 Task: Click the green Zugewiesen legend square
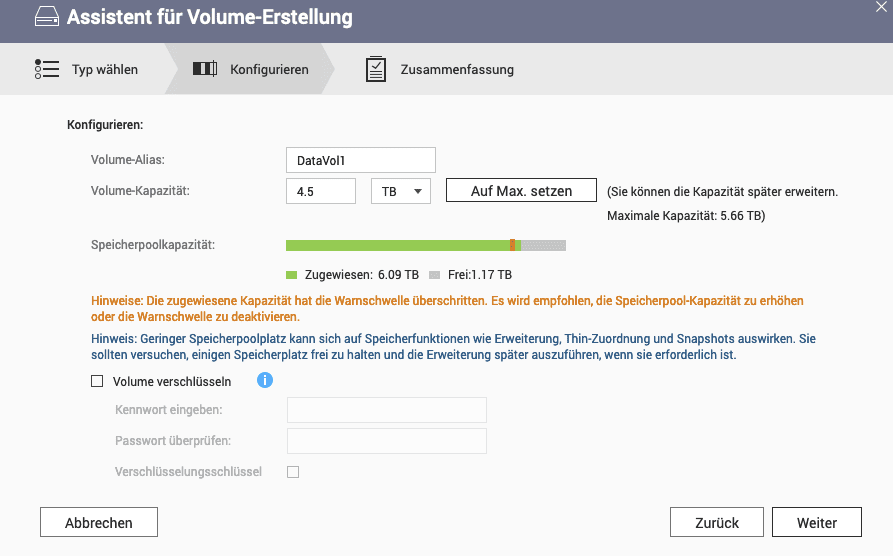tap(292, 275)
